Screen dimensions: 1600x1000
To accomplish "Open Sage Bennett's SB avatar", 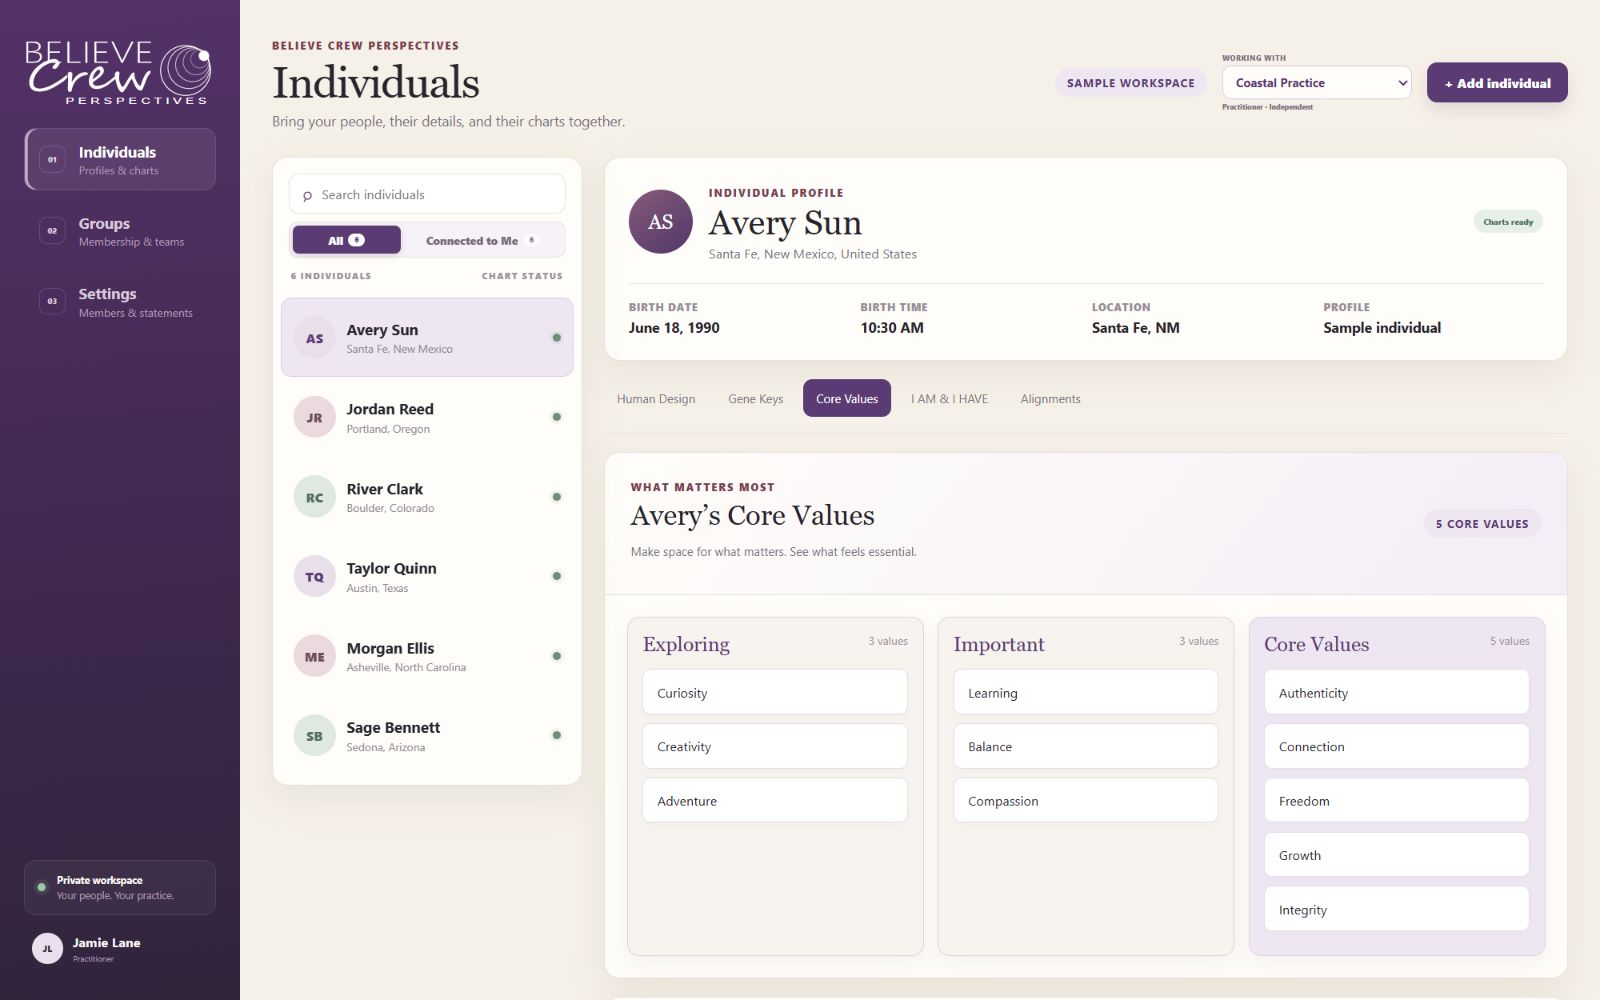I will click(x=314, y=736).
